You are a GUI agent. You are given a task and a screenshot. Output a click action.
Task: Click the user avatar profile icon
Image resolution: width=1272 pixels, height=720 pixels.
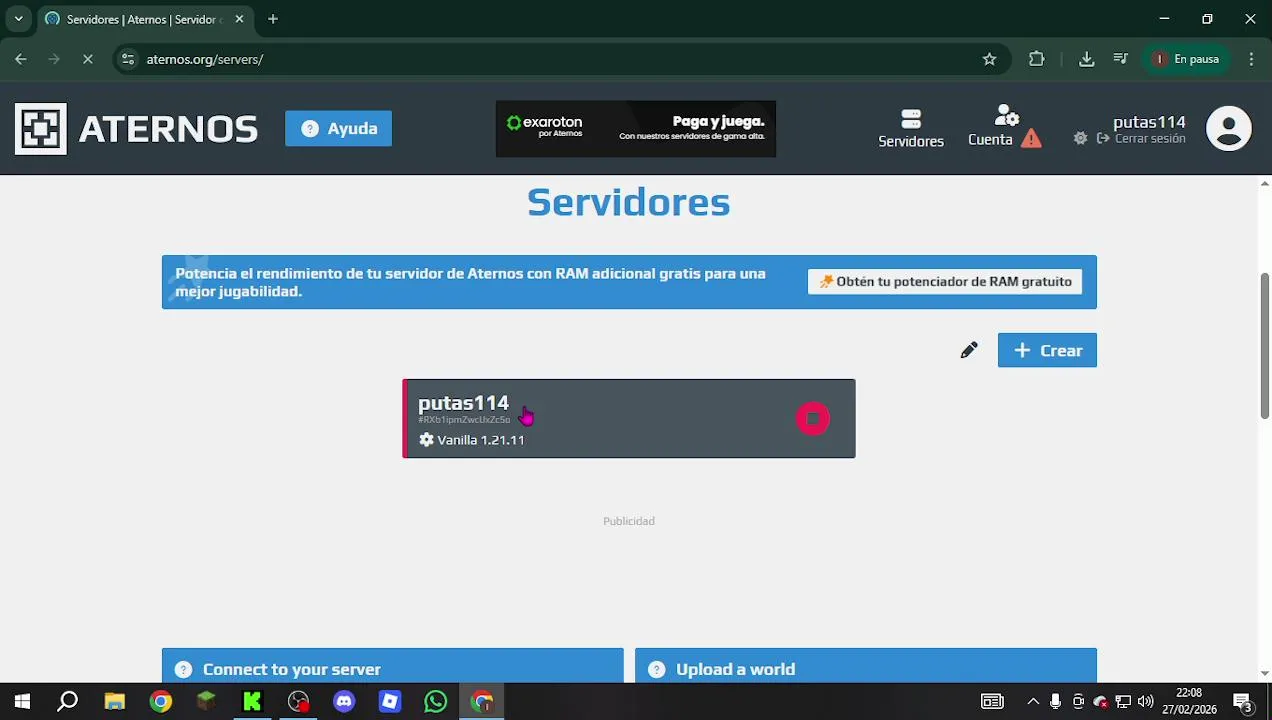pyautogui.click(x=1228, y=129)
